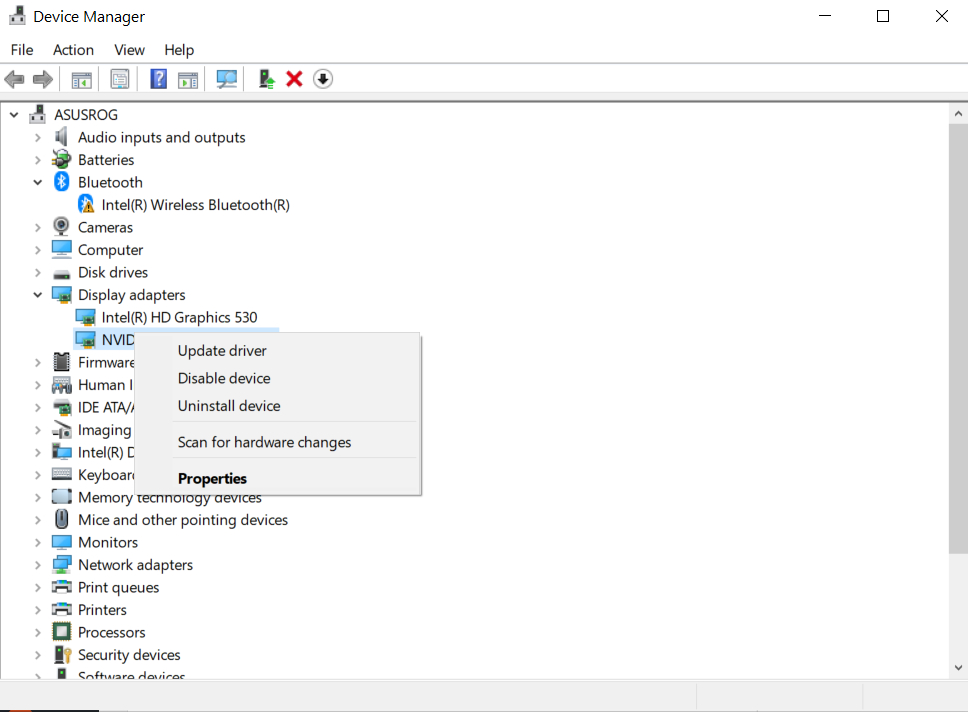
Task: Expand the Network adapters category
Action: 38,565
